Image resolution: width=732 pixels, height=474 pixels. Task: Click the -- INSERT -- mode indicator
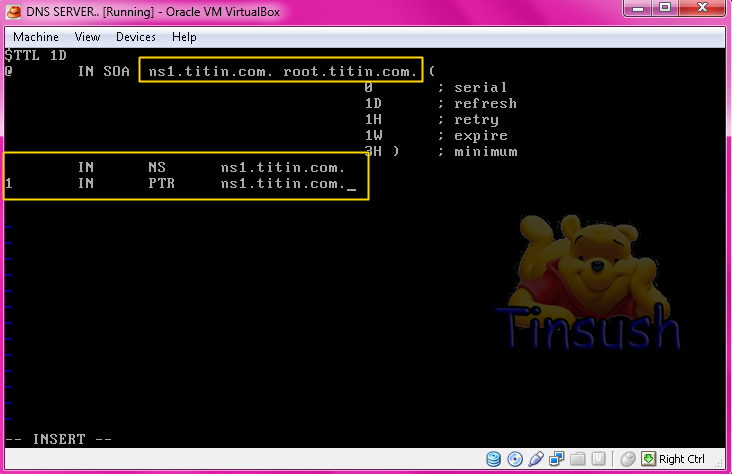tap(58, 439)
